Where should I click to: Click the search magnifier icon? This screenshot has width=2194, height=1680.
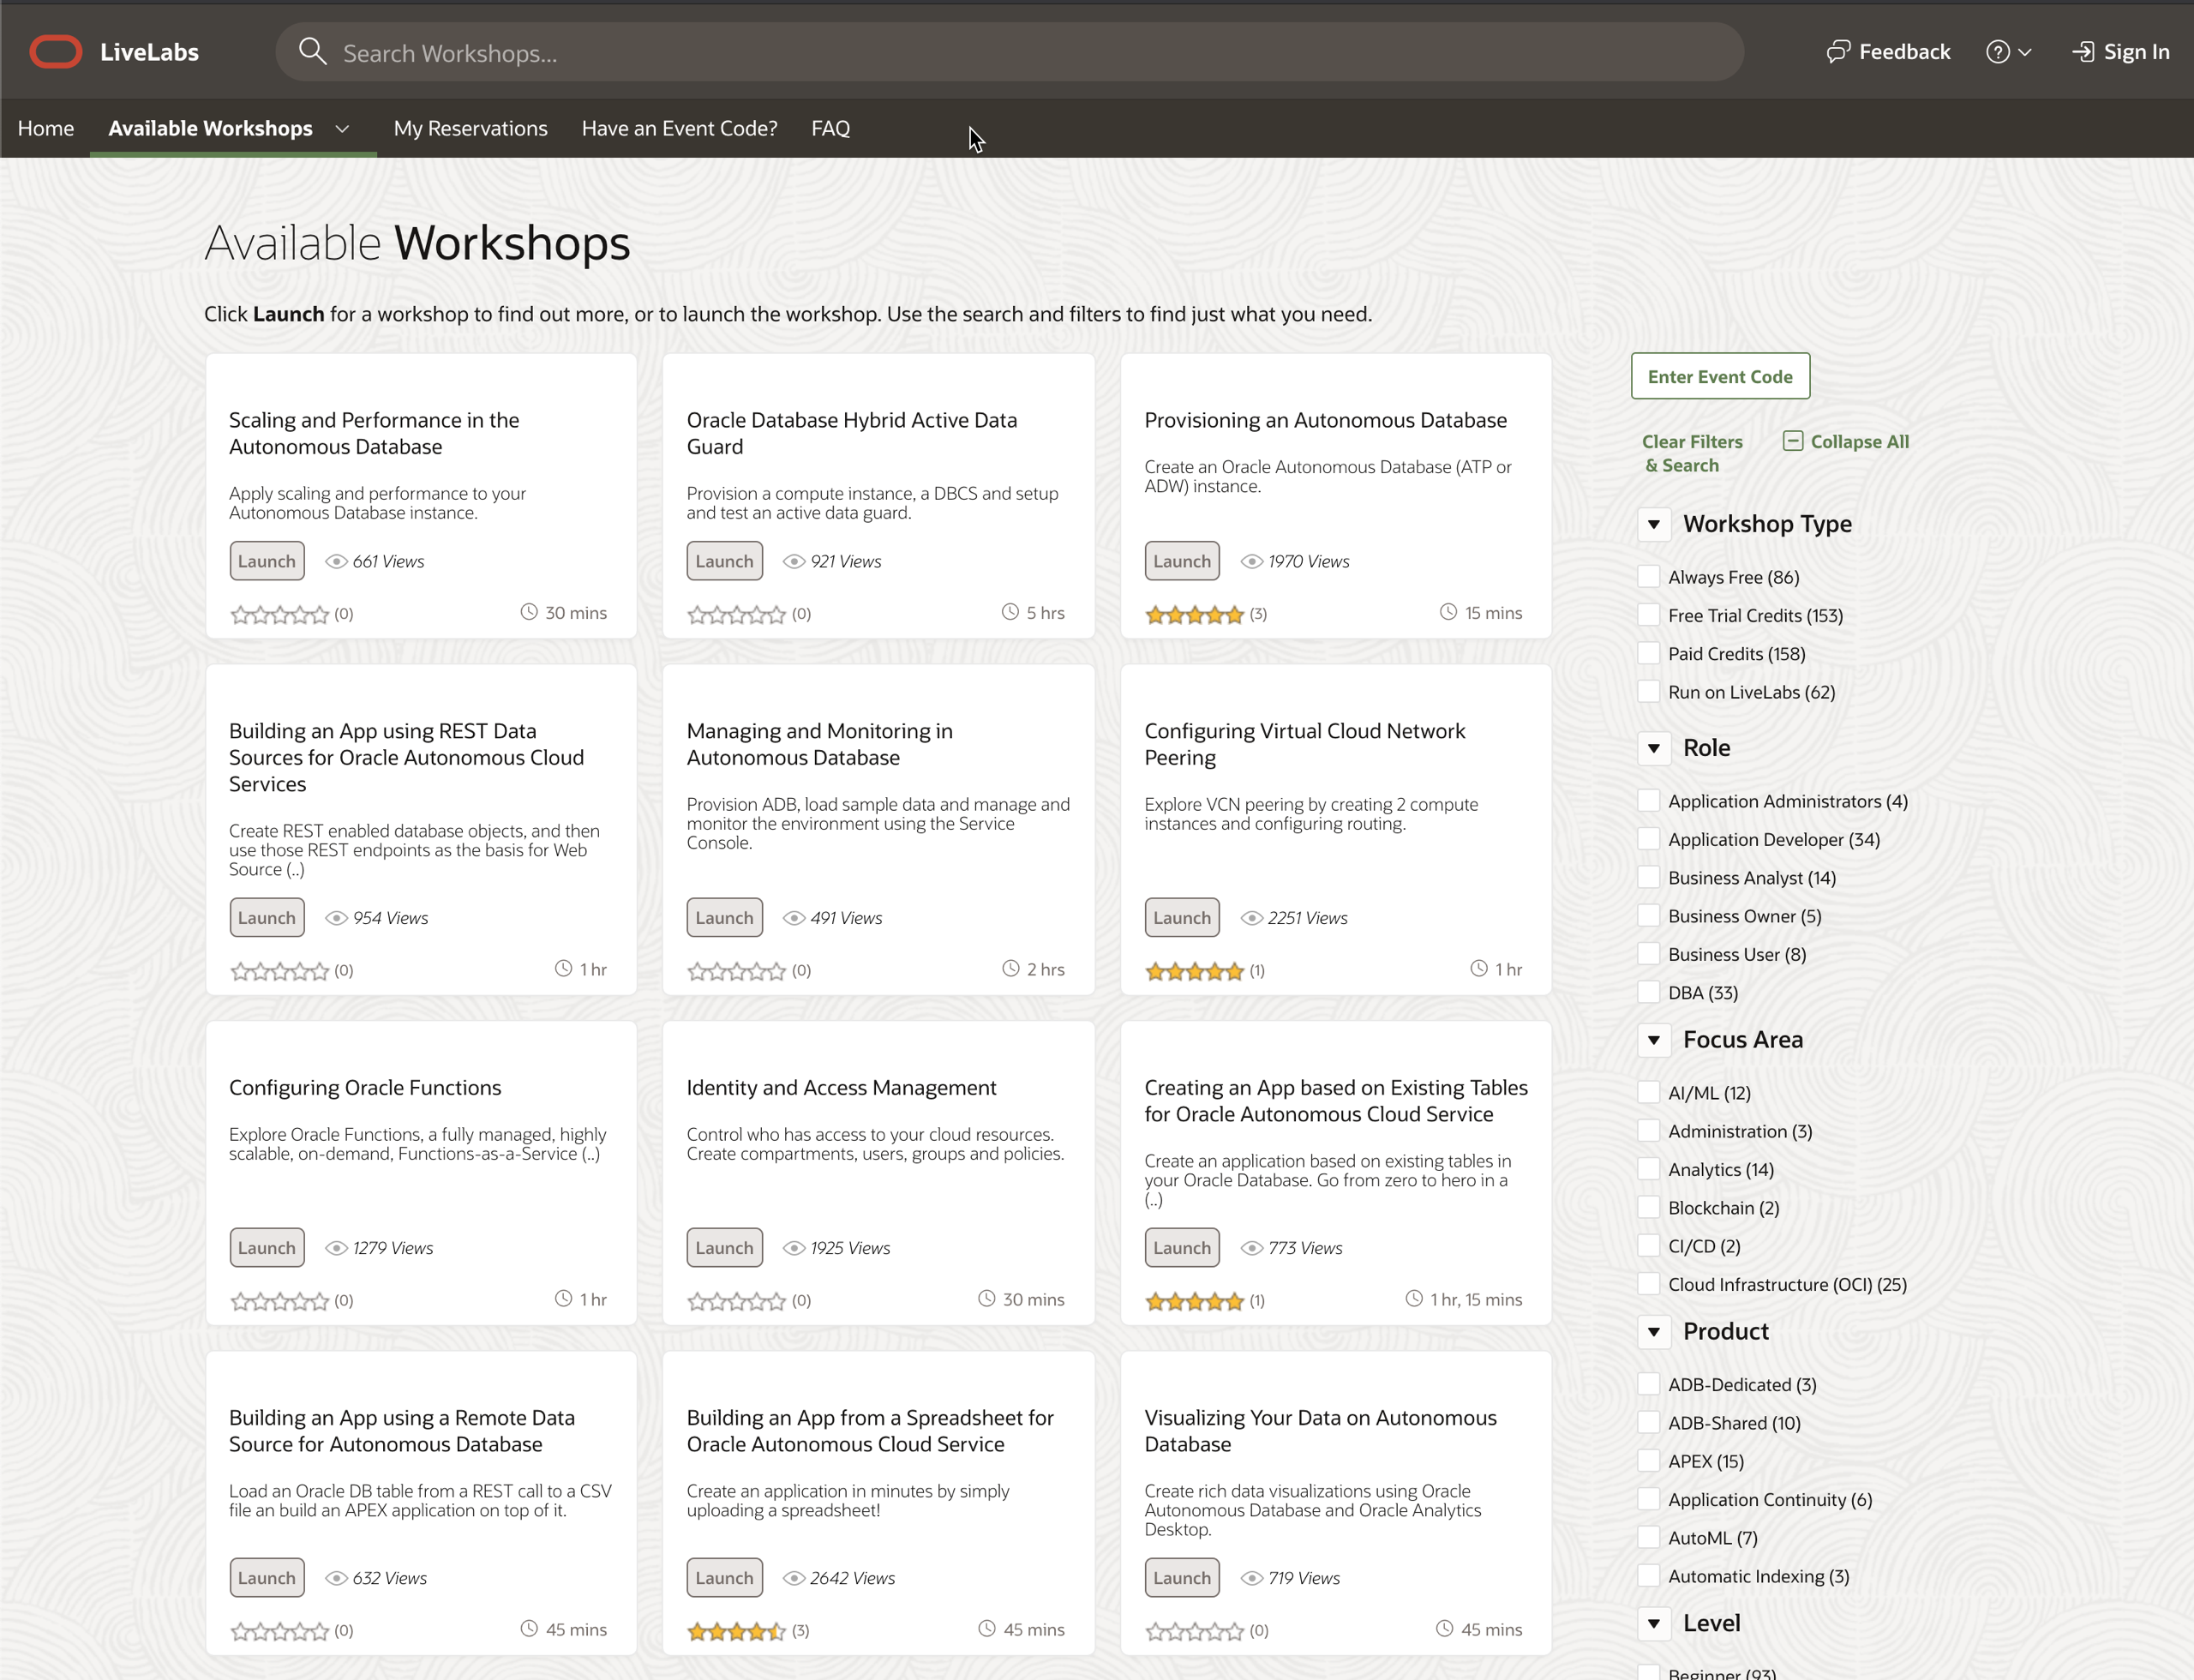313,52
